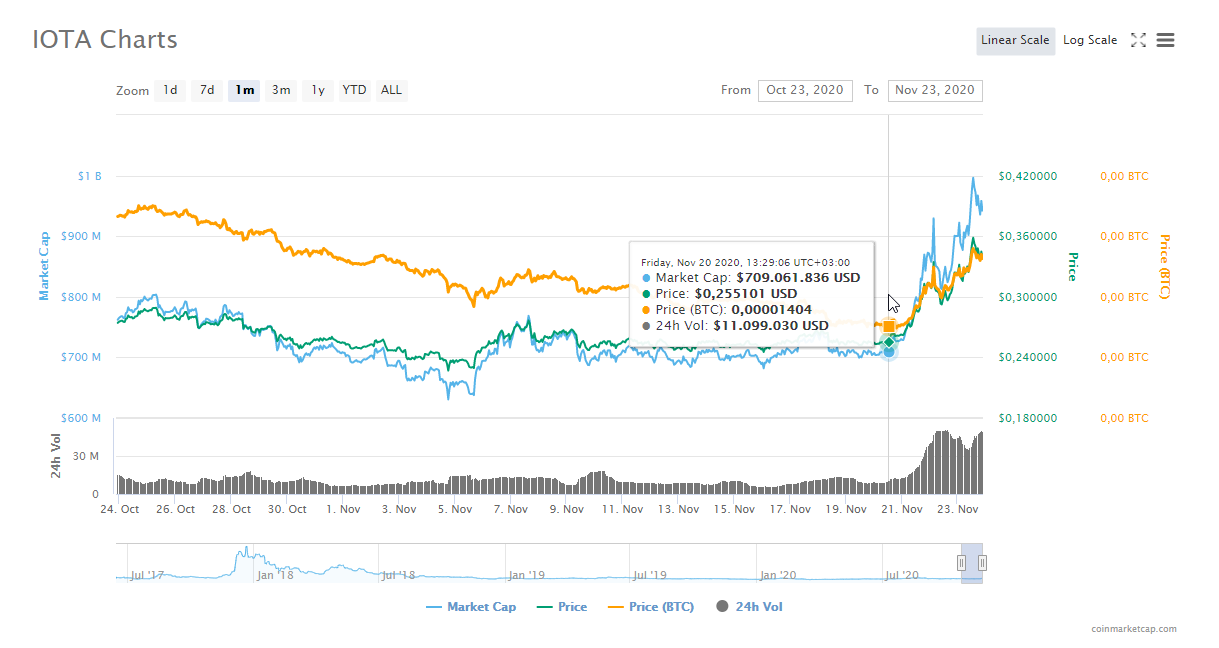Click the IOTA Charts heading
This screenshot has height=648, width=1219.
coord(105,40)
